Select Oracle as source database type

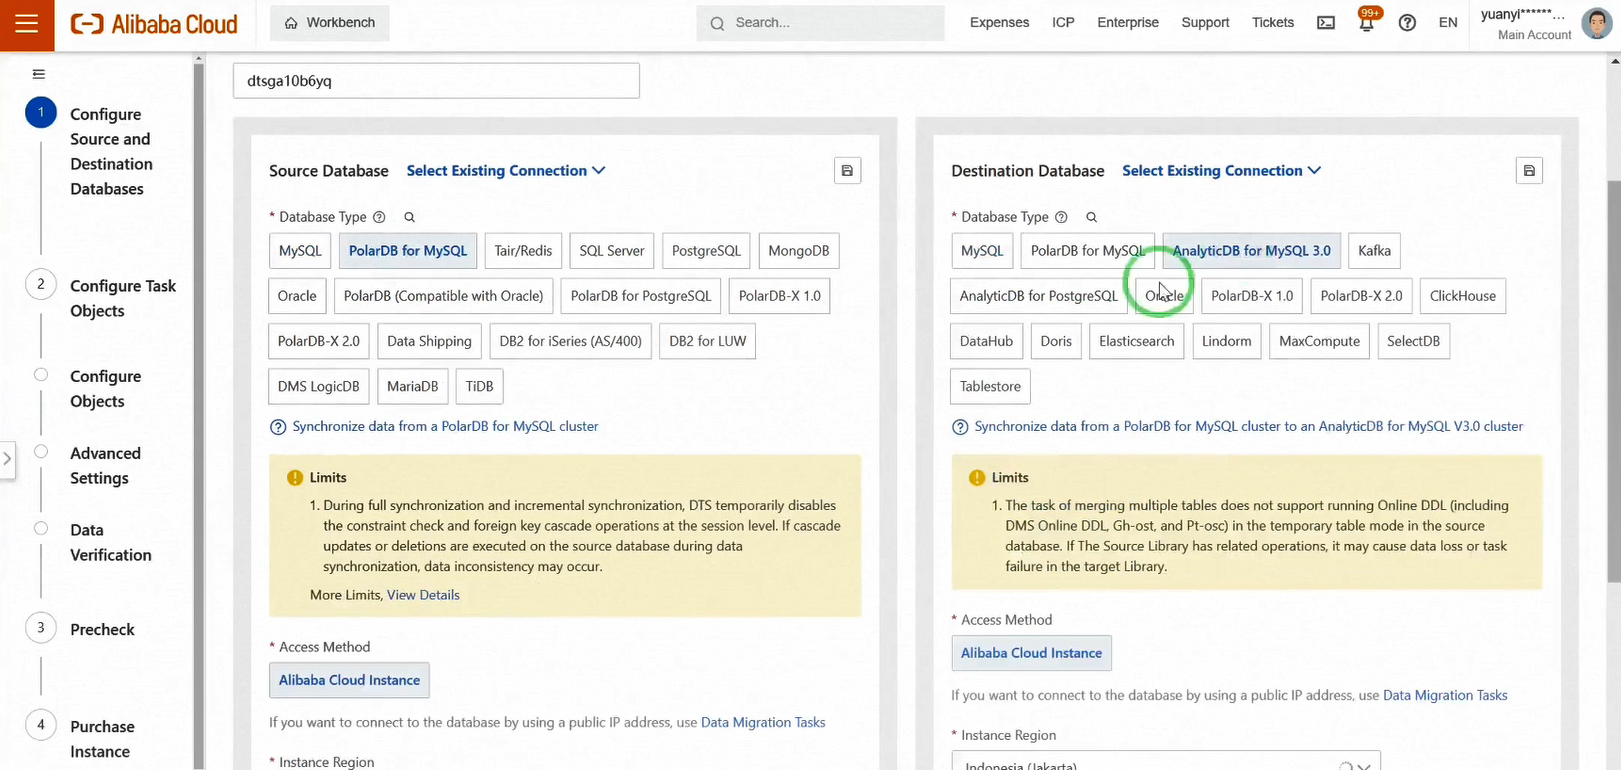click(297, 296)
